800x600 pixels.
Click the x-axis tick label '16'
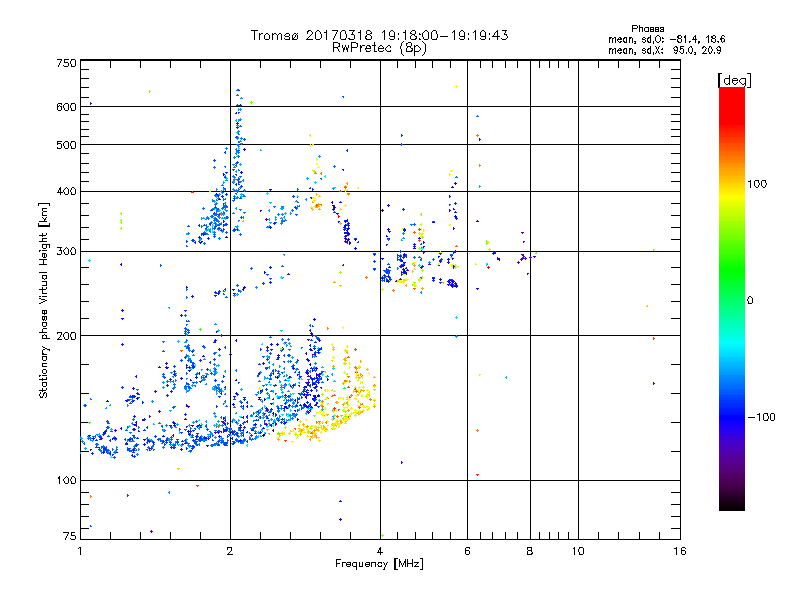click(x=680, y=551)
